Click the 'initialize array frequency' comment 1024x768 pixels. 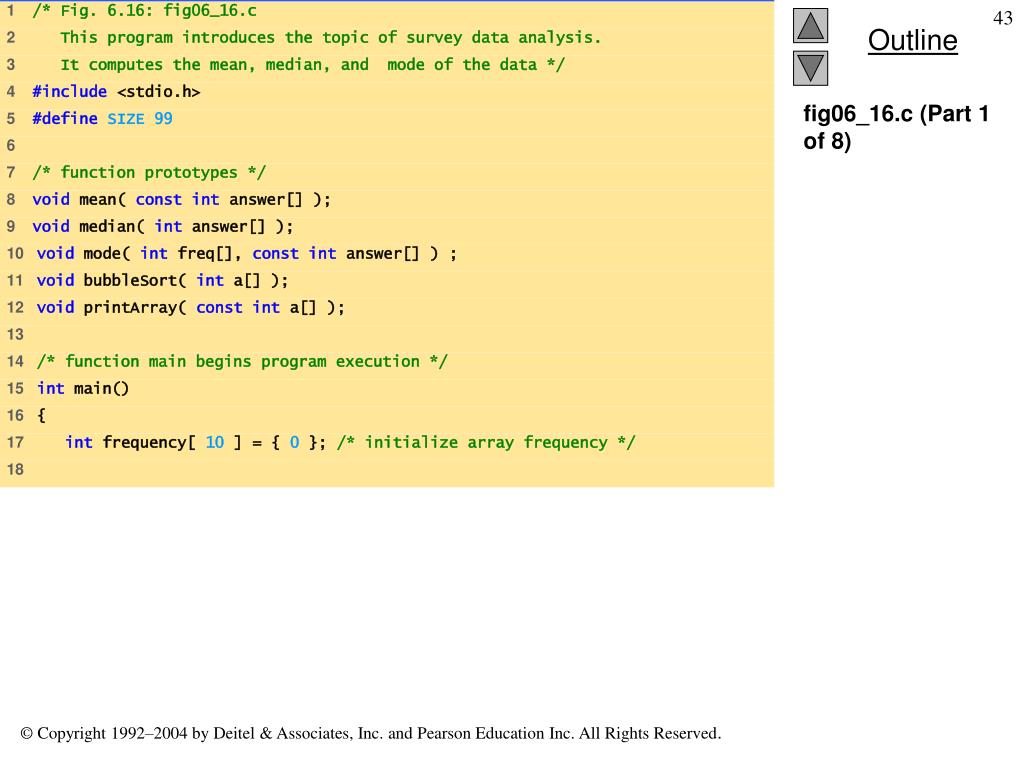click(x=486, y=442)
